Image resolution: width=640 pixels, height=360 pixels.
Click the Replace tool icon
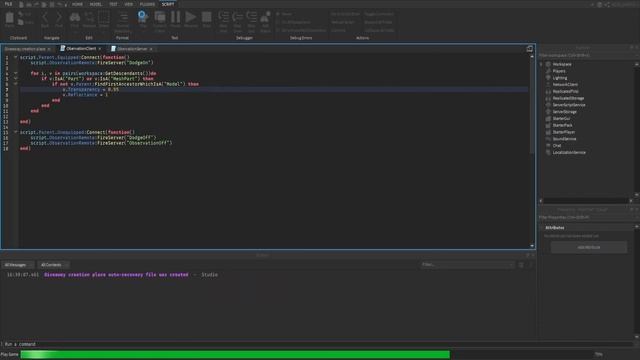89,18
